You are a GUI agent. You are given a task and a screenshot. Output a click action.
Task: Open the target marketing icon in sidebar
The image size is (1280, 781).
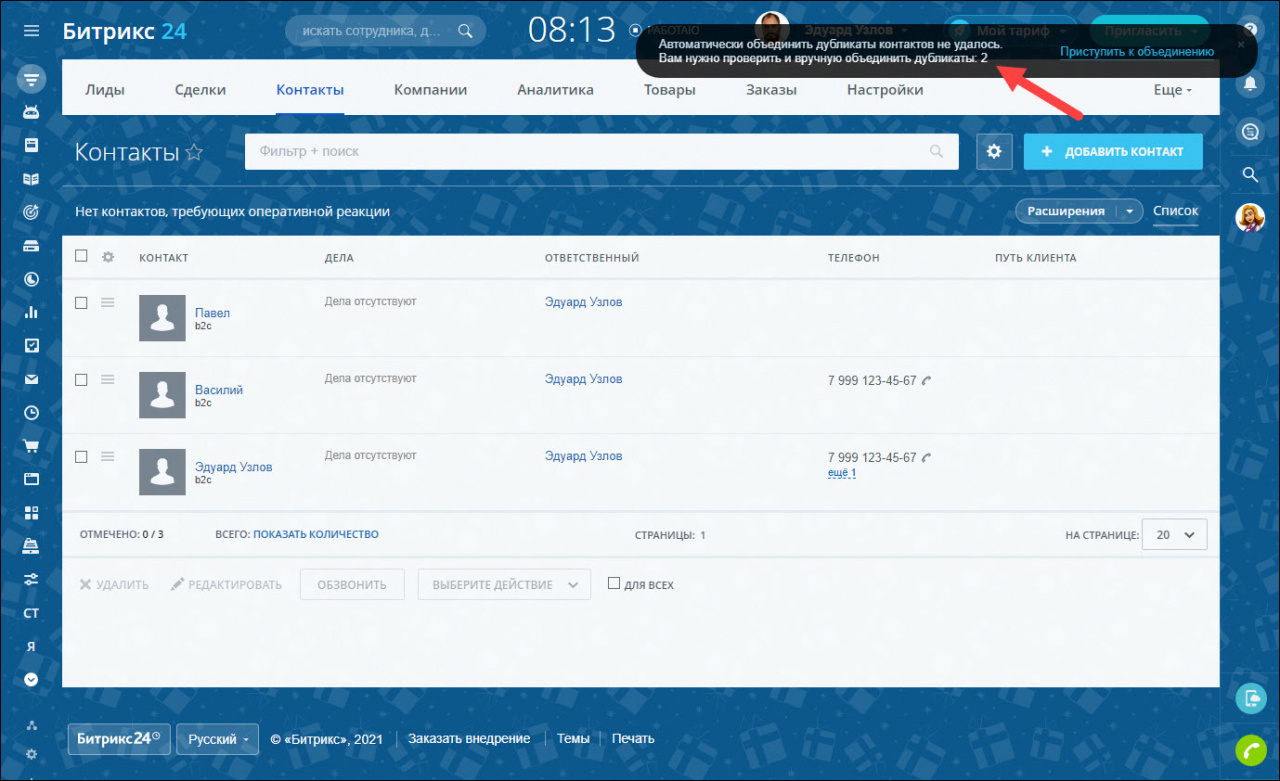click(x=31, y=212)
